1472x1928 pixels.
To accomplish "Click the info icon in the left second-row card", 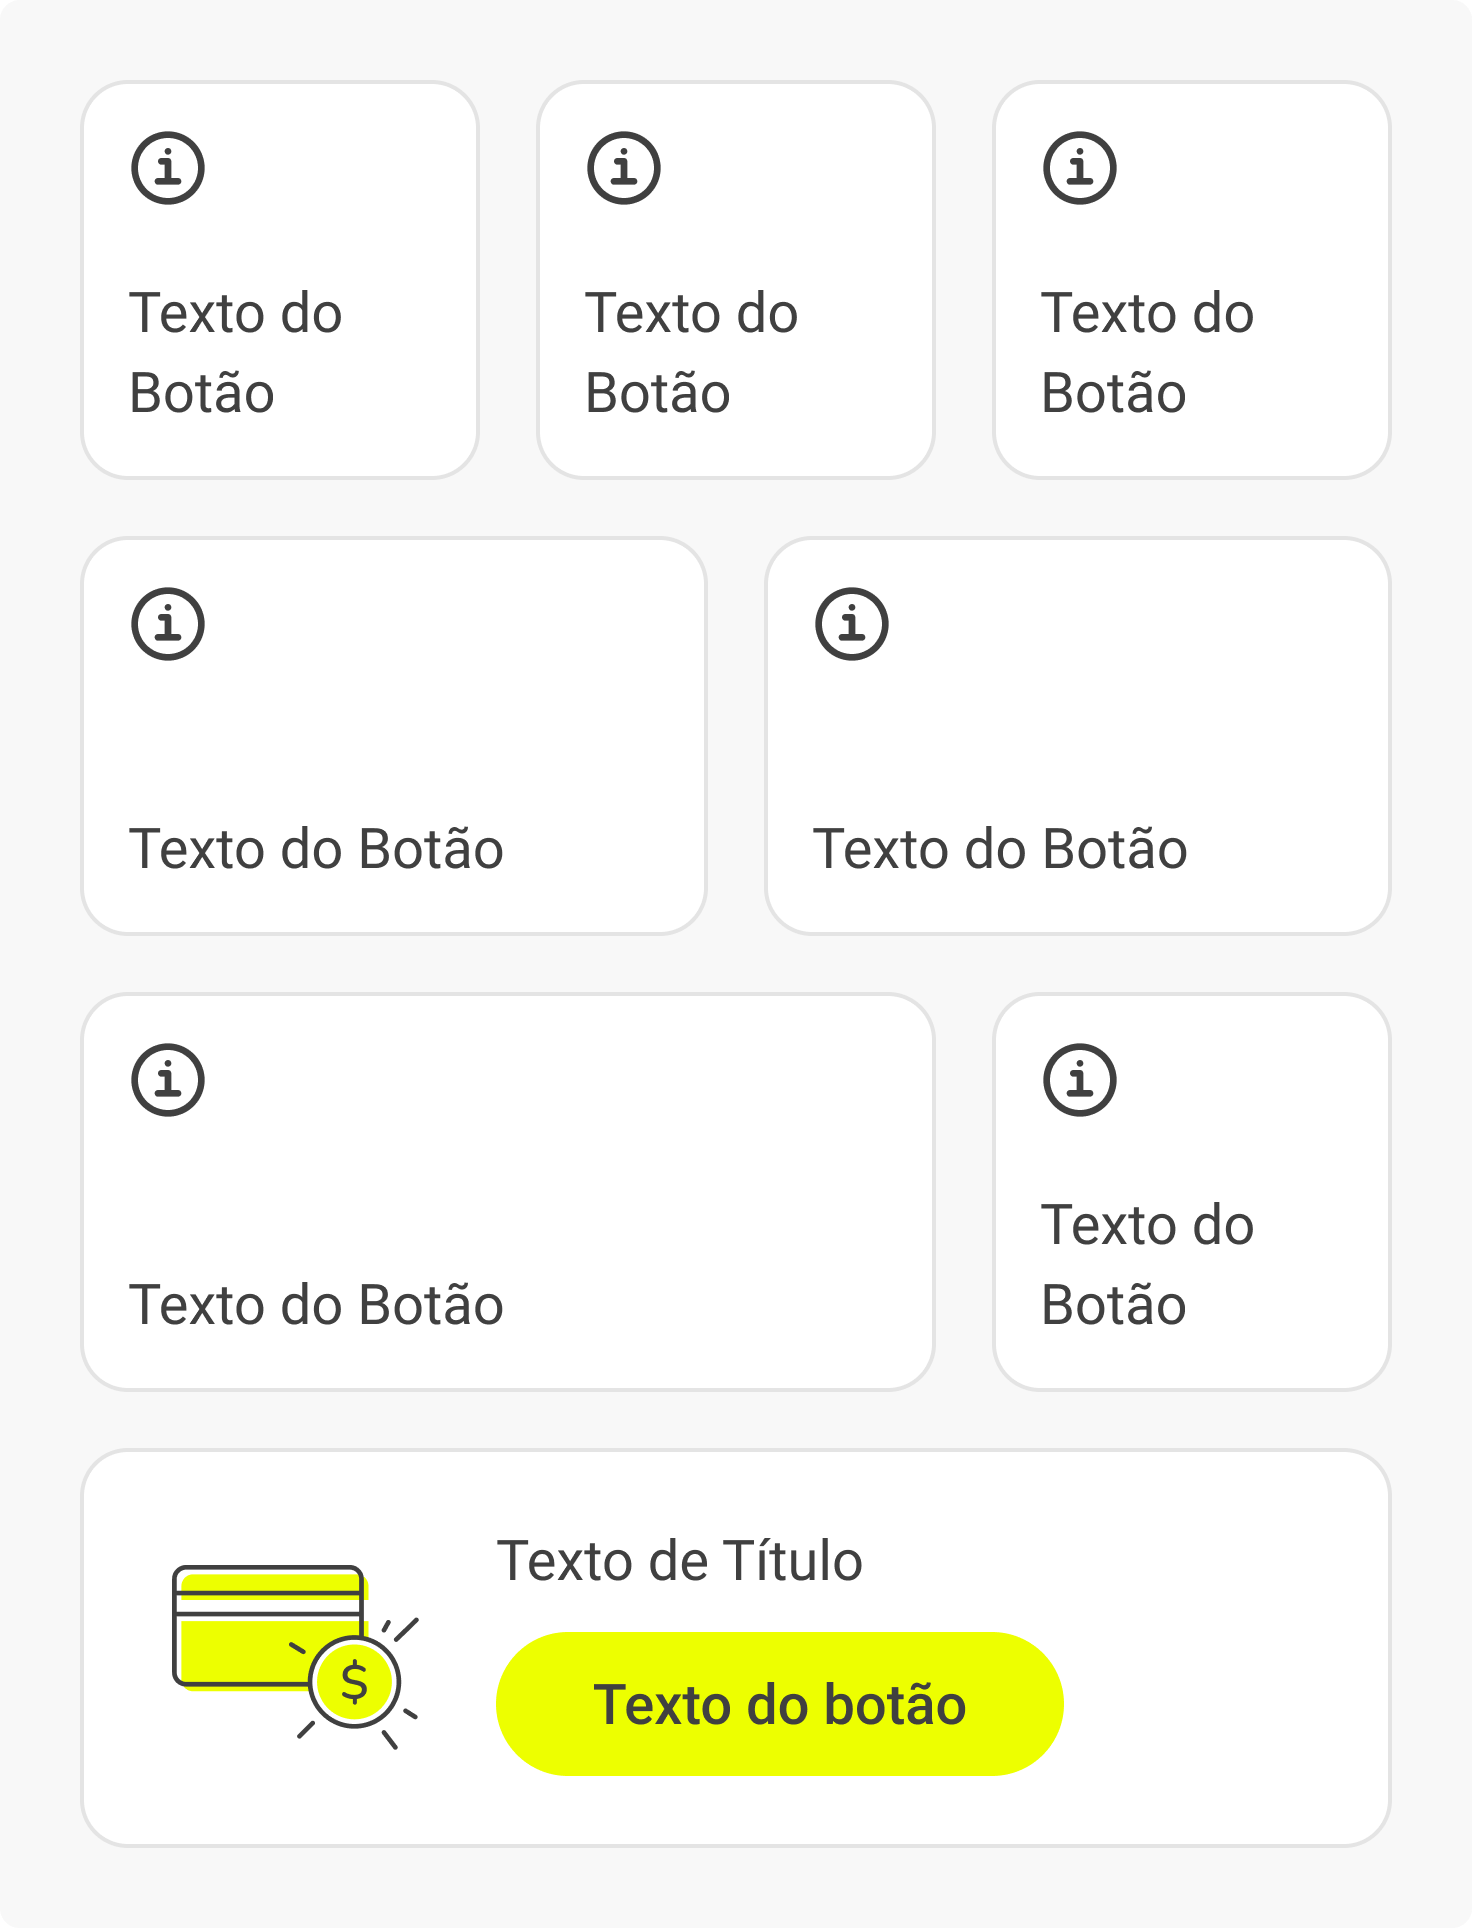I will (x=168, y=624).
